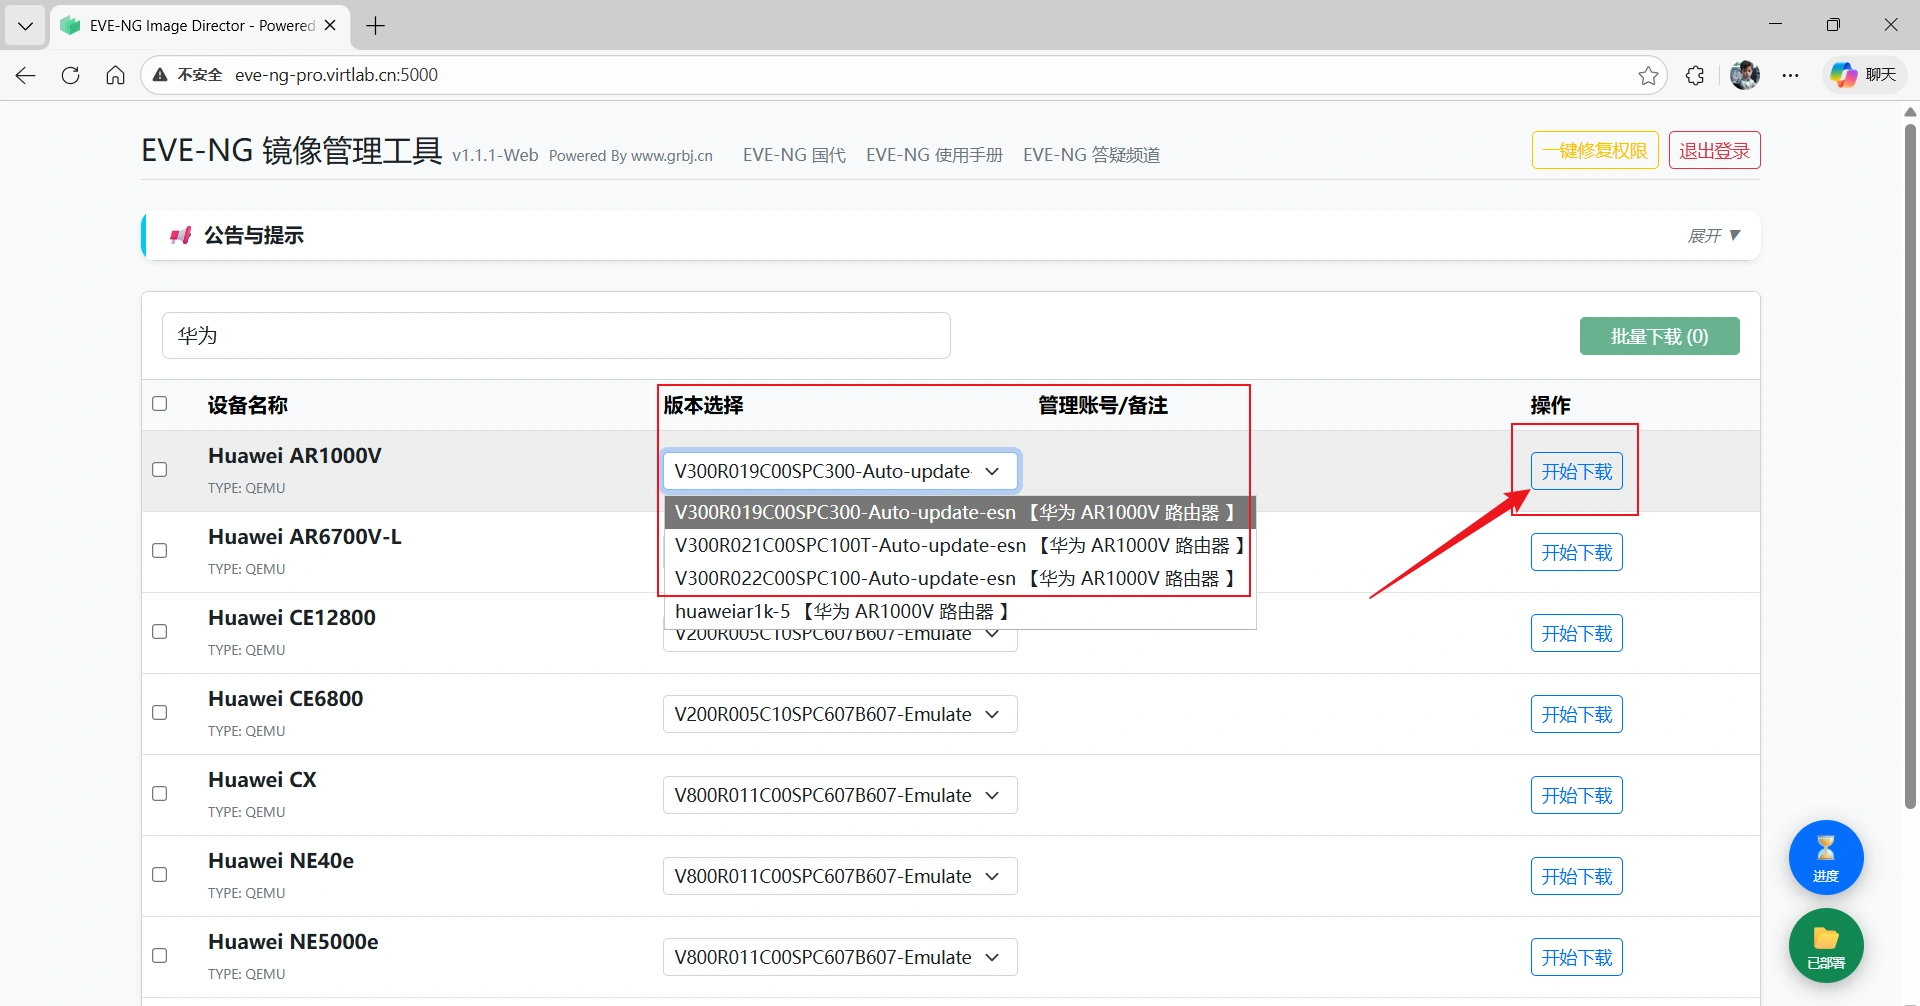Screen dimensions: 1920x1006
Task: Open browser settings ellipsis menu
Action: click(x=1790, y=75)
